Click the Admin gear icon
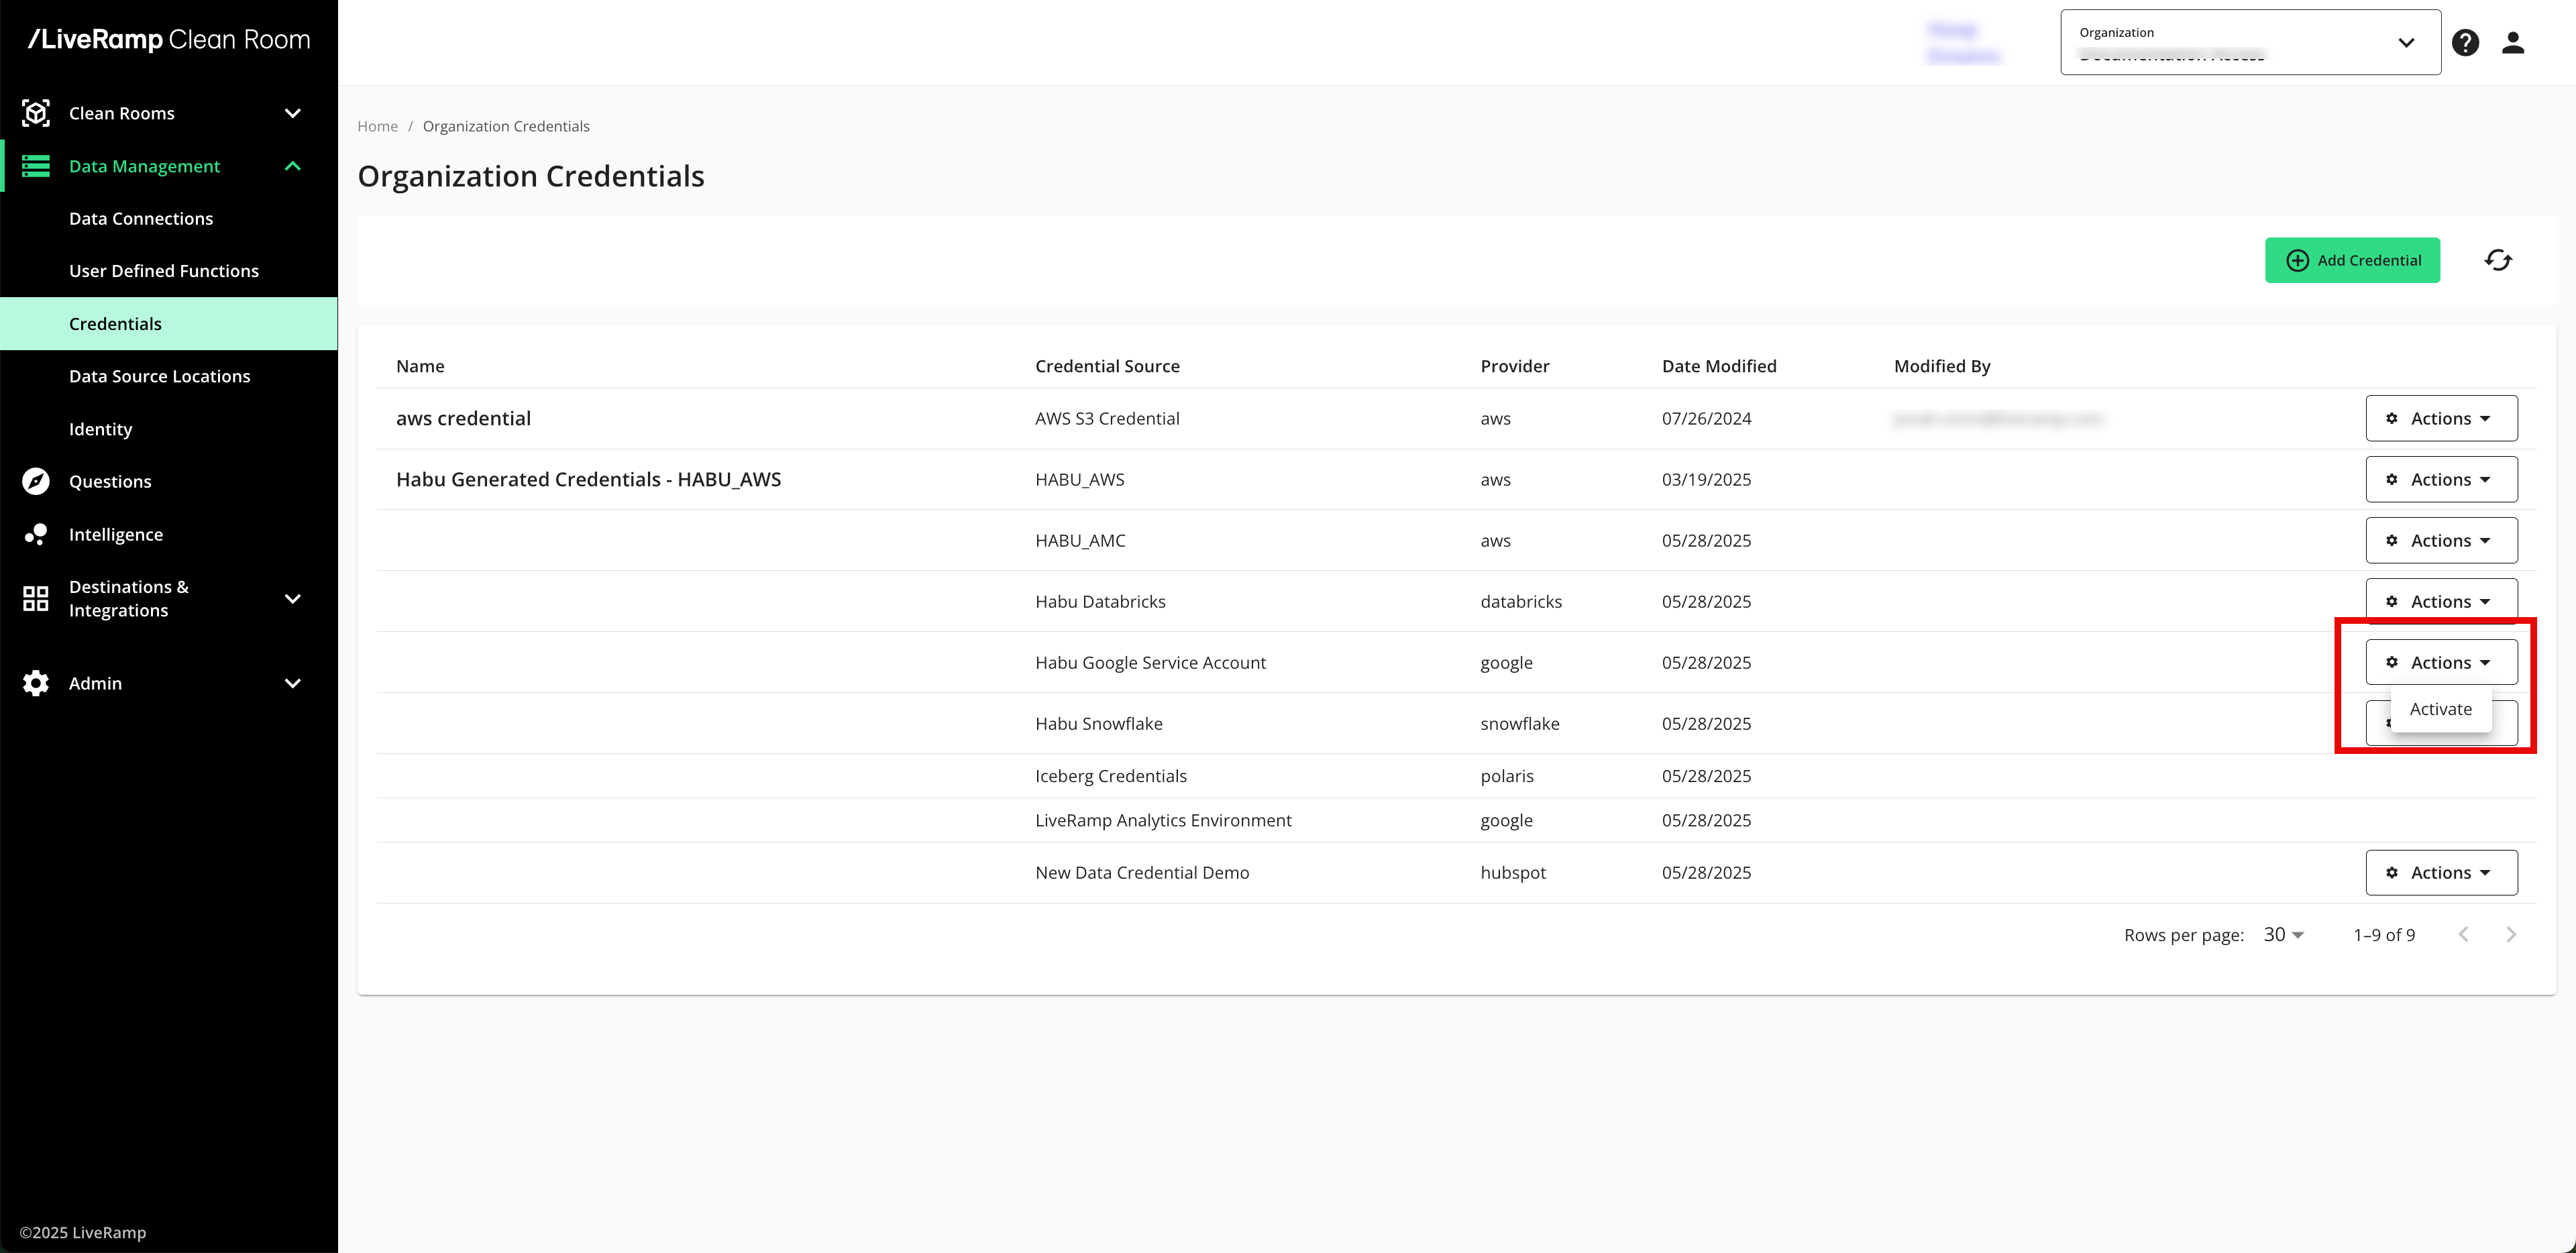The width and height of the screenshot is (2576, 1253). (x=36, y=683)
